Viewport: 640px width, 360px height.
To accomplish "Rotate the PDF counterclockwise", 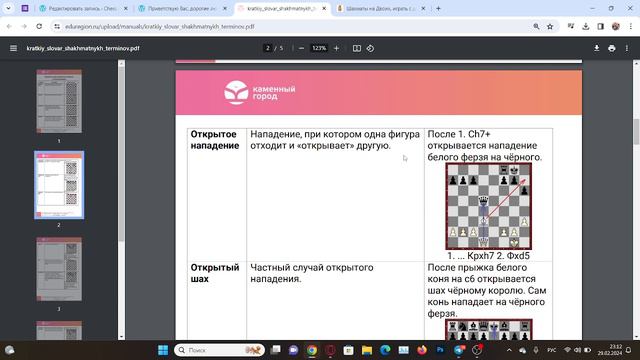I will (x=370, y=48).
